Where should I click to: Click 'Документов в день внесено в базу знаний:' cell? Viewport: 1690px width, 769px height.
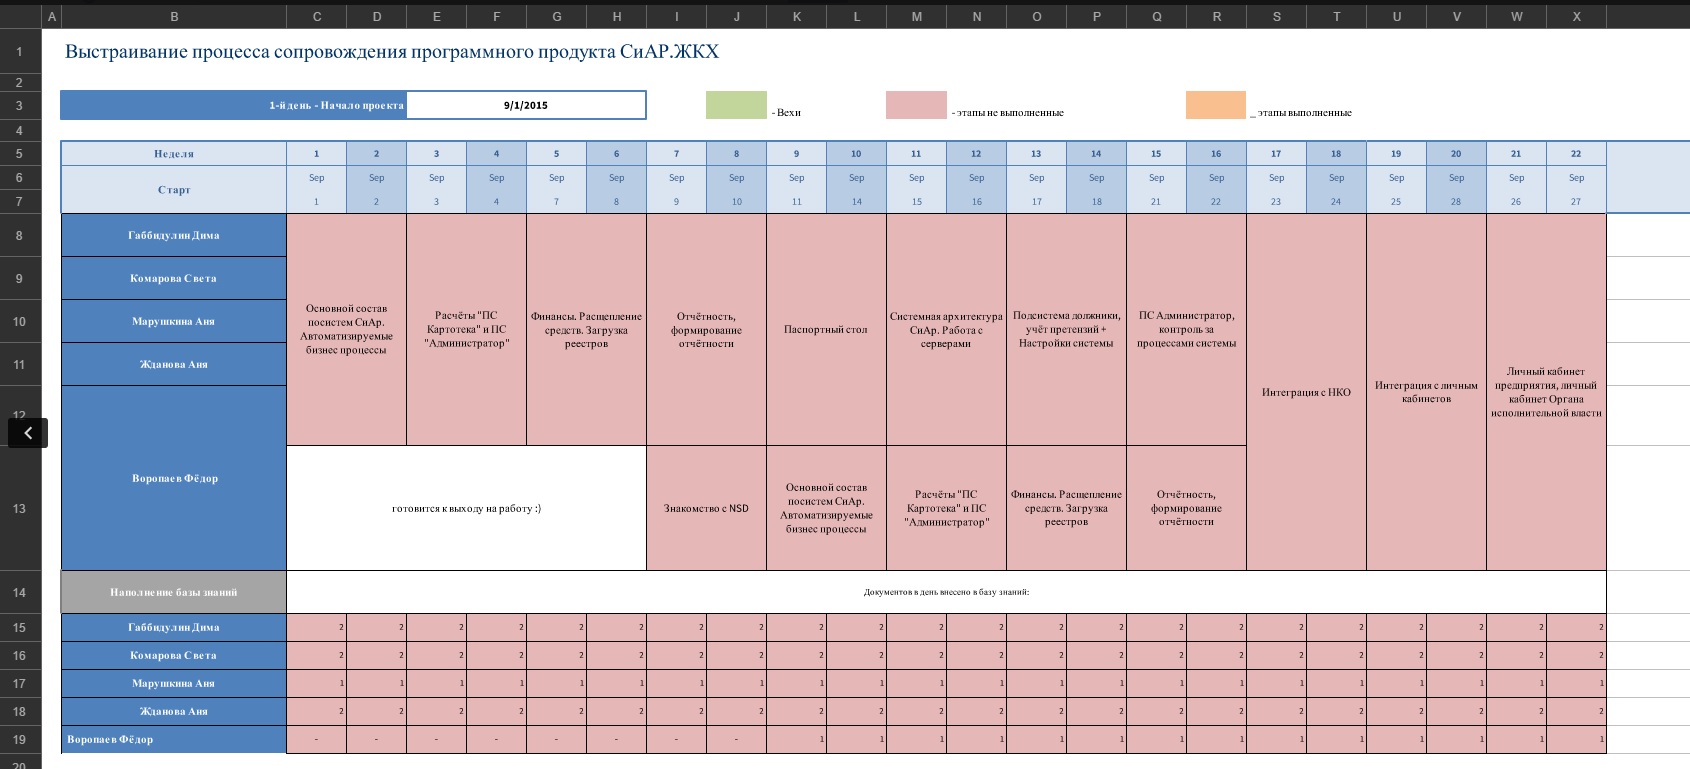click(x=946, y=592)
